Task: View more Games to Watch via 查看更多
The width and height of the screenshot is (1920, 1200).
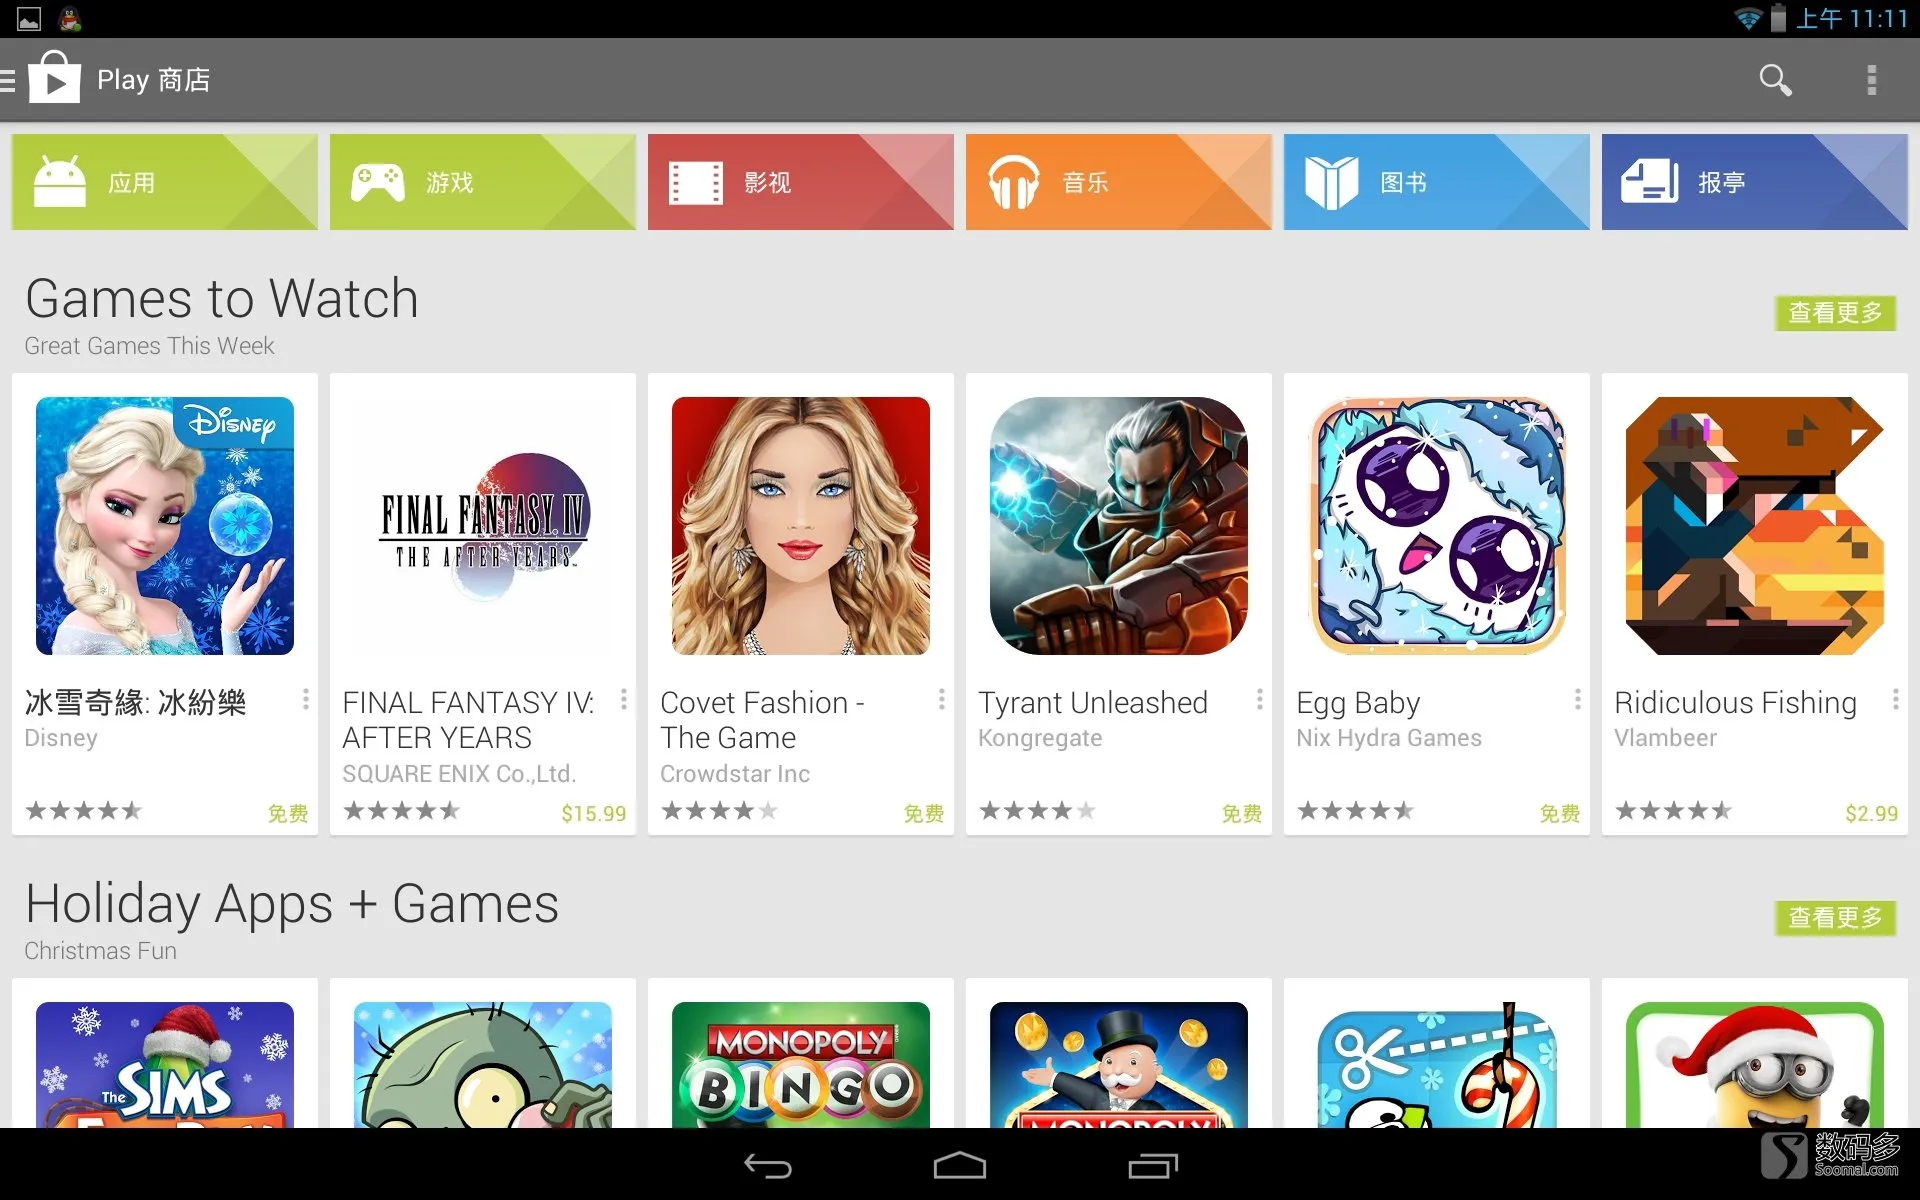Action: click(1835, 313)
